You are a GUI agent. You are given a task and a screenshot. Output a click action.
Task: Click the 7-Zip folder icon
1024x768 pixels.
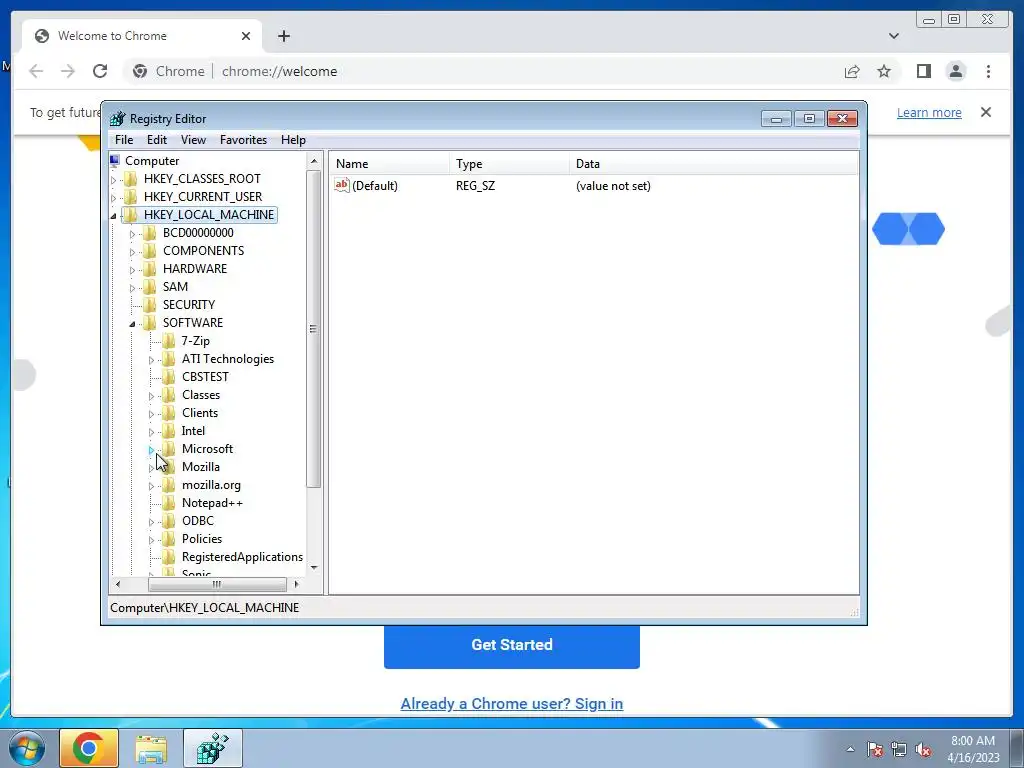pos(168,340)
